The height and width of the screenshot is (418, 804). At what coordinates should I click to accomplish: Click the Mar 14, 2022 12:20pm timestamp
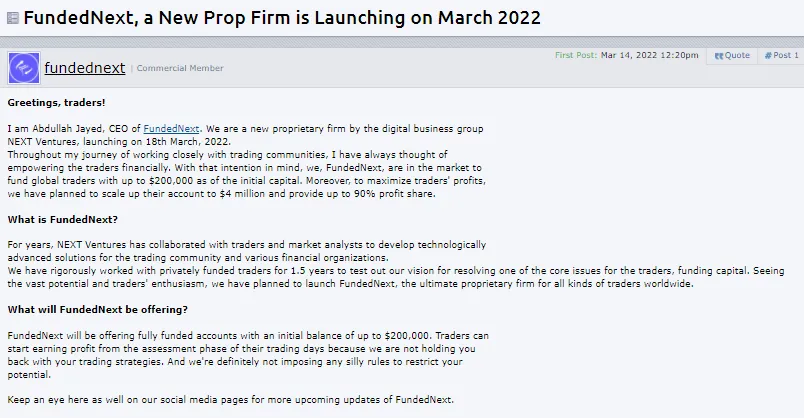tap(650, 56)
